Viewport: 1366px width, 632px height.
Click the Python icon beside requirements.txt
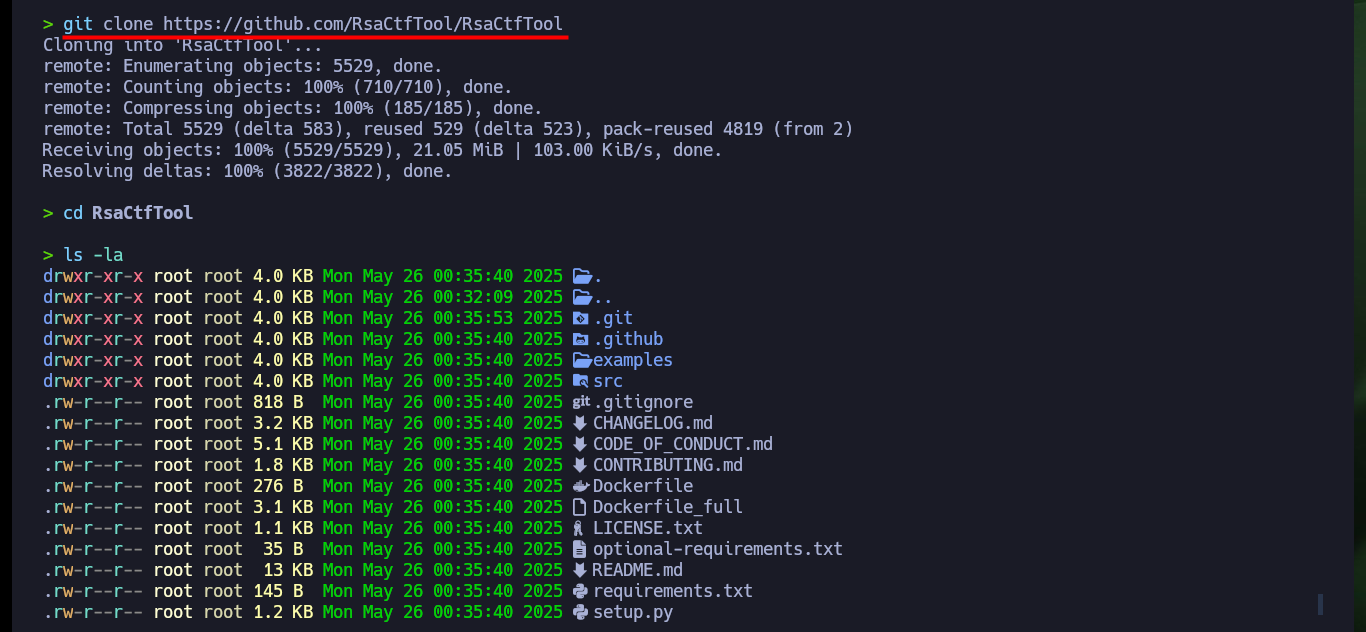tap(580, 591)
